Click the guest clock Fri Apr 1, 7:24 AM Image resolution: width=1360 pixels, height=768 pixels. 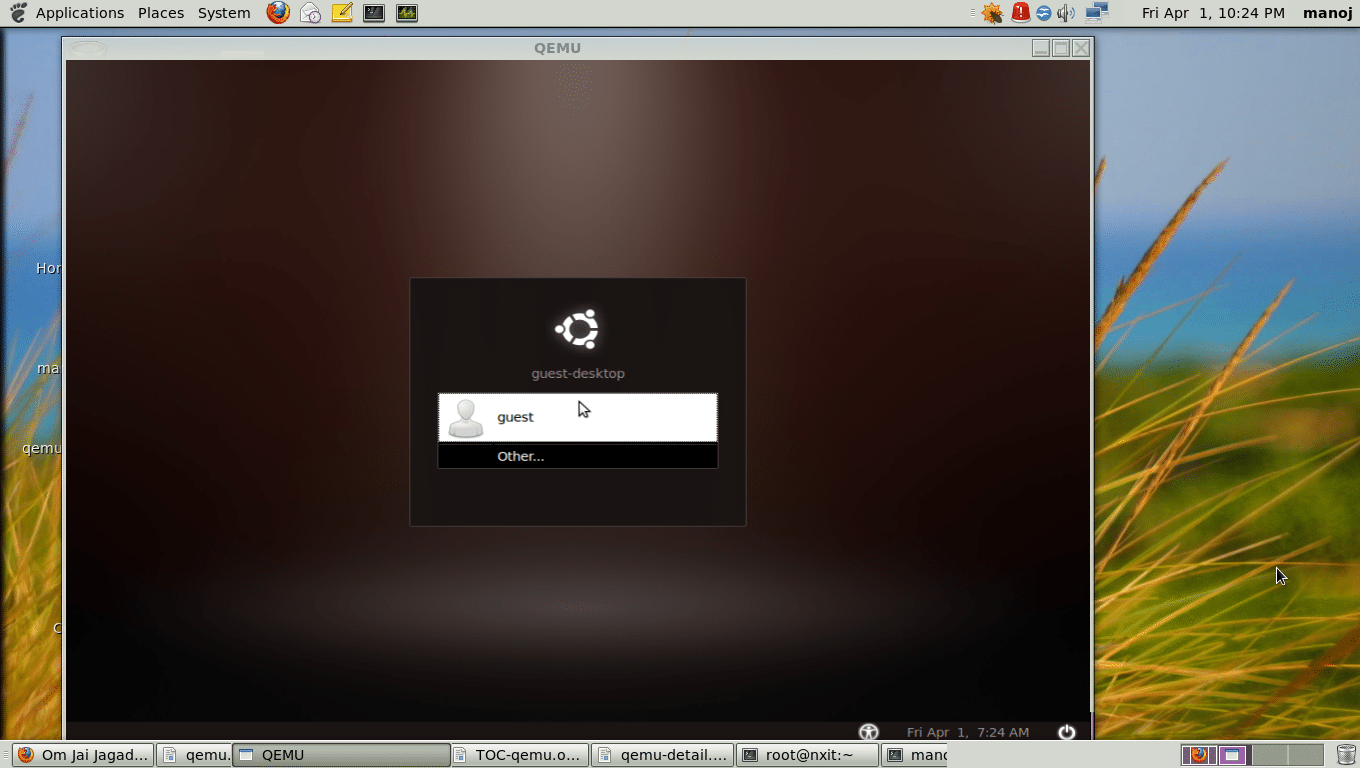968,732
